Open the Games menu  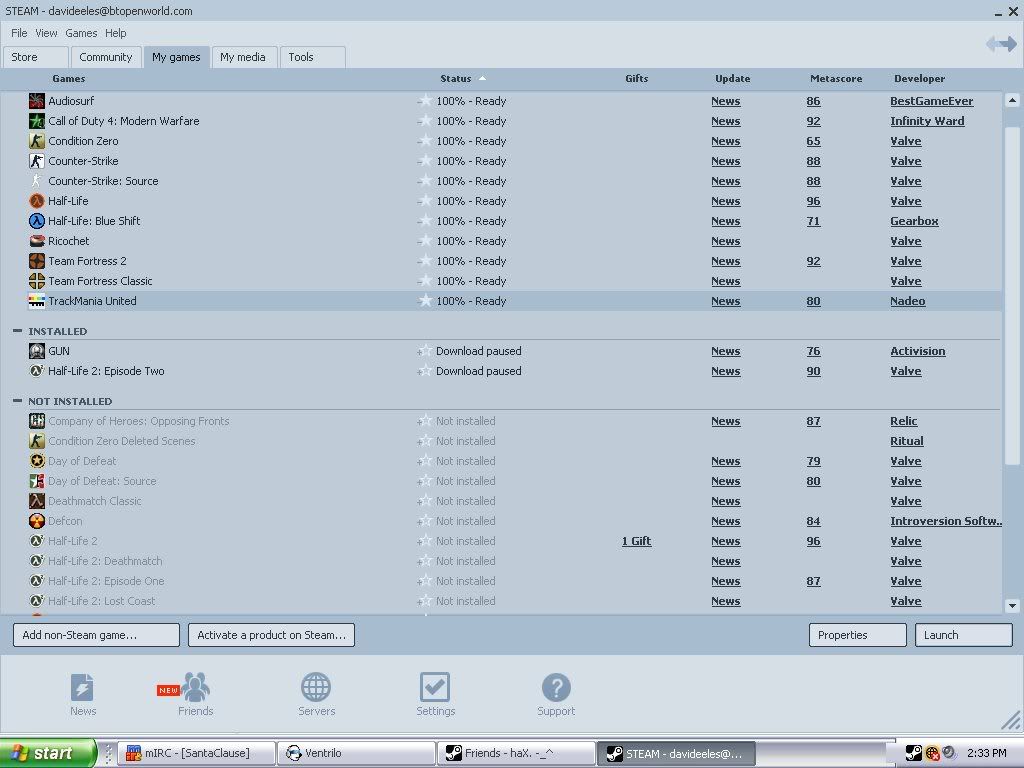pos(81,33)
